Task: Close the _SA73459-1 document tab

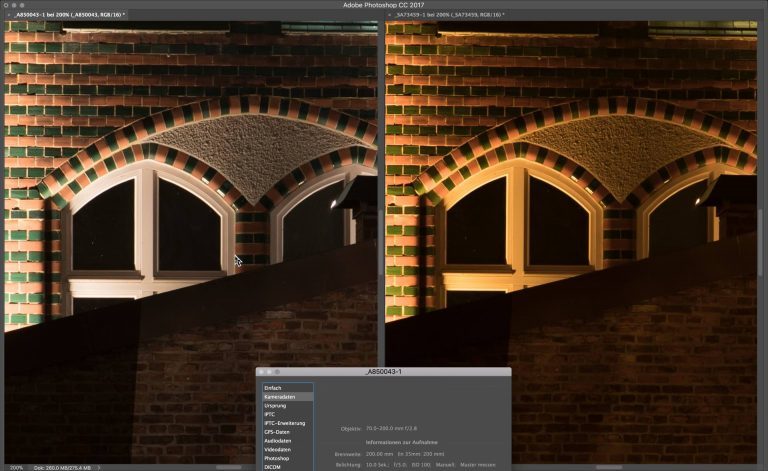Action: (389, 15)
